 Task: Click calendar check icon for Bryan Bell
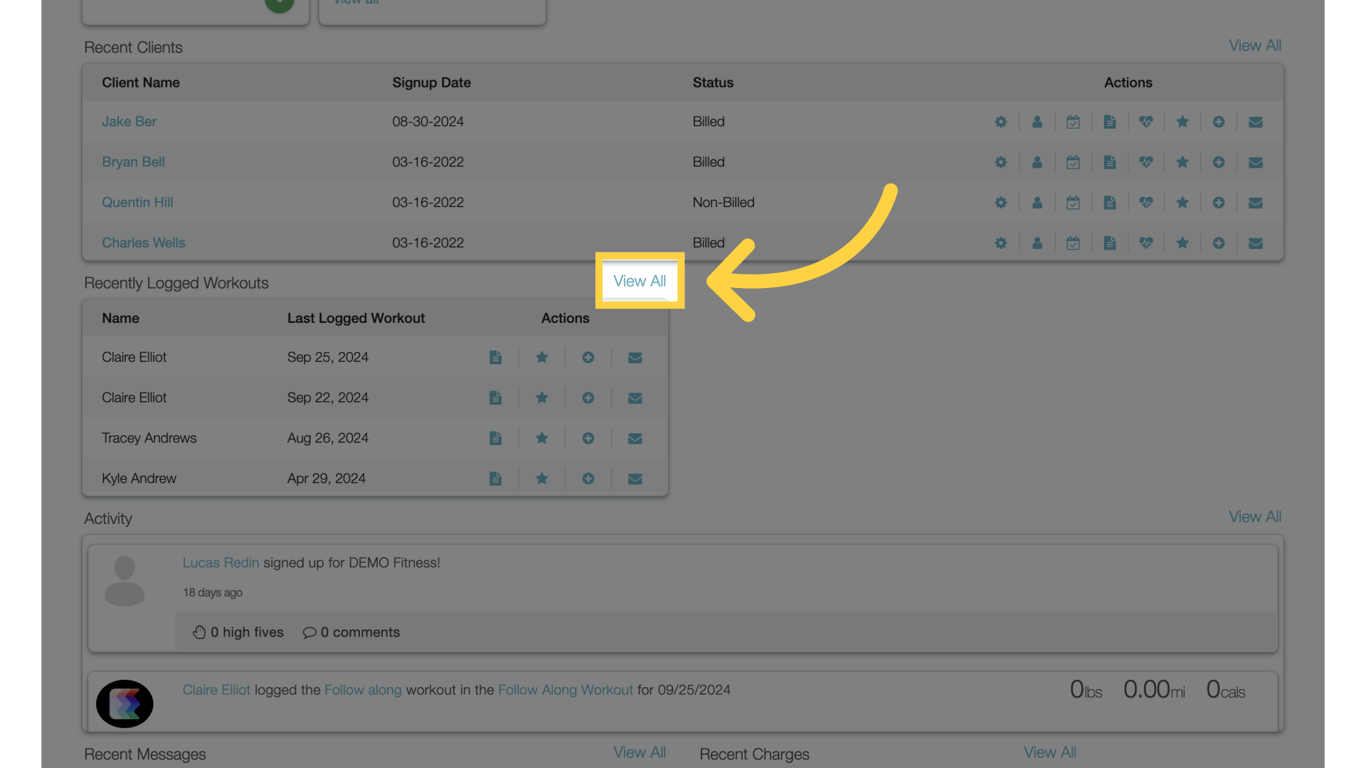[x=1073, y=162]
